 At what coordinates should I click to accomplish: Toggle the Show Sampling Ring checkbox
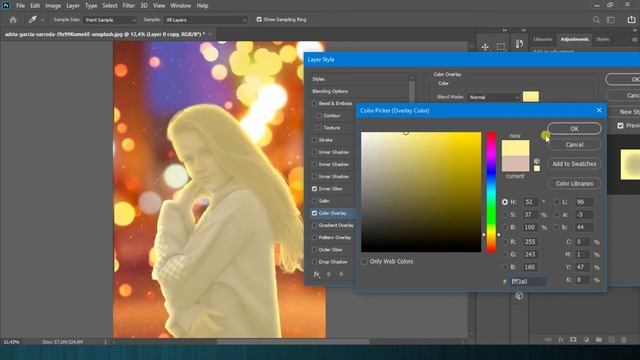click(259, 19)
